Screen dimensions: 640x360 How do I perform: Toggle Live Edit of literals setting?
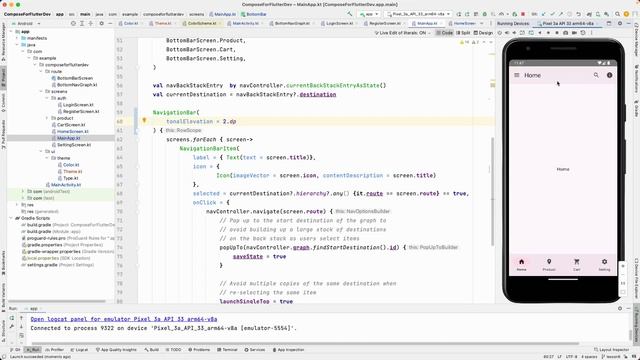coord(402,33)
